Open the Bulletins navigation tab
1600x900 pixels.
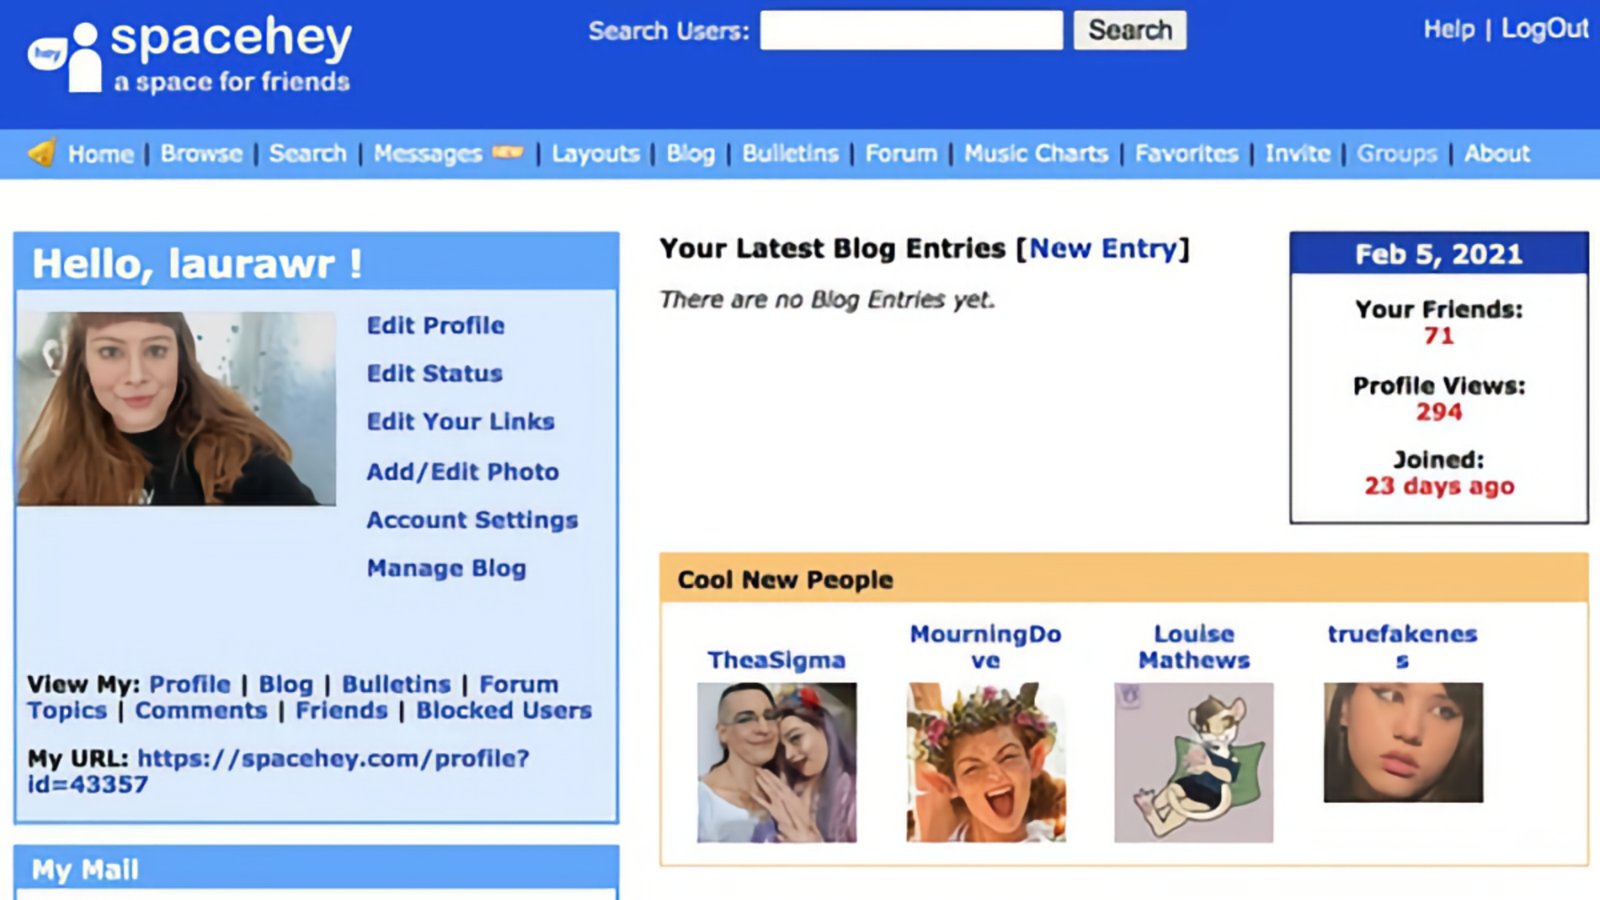pyautogui.click(x=789, y=153)
